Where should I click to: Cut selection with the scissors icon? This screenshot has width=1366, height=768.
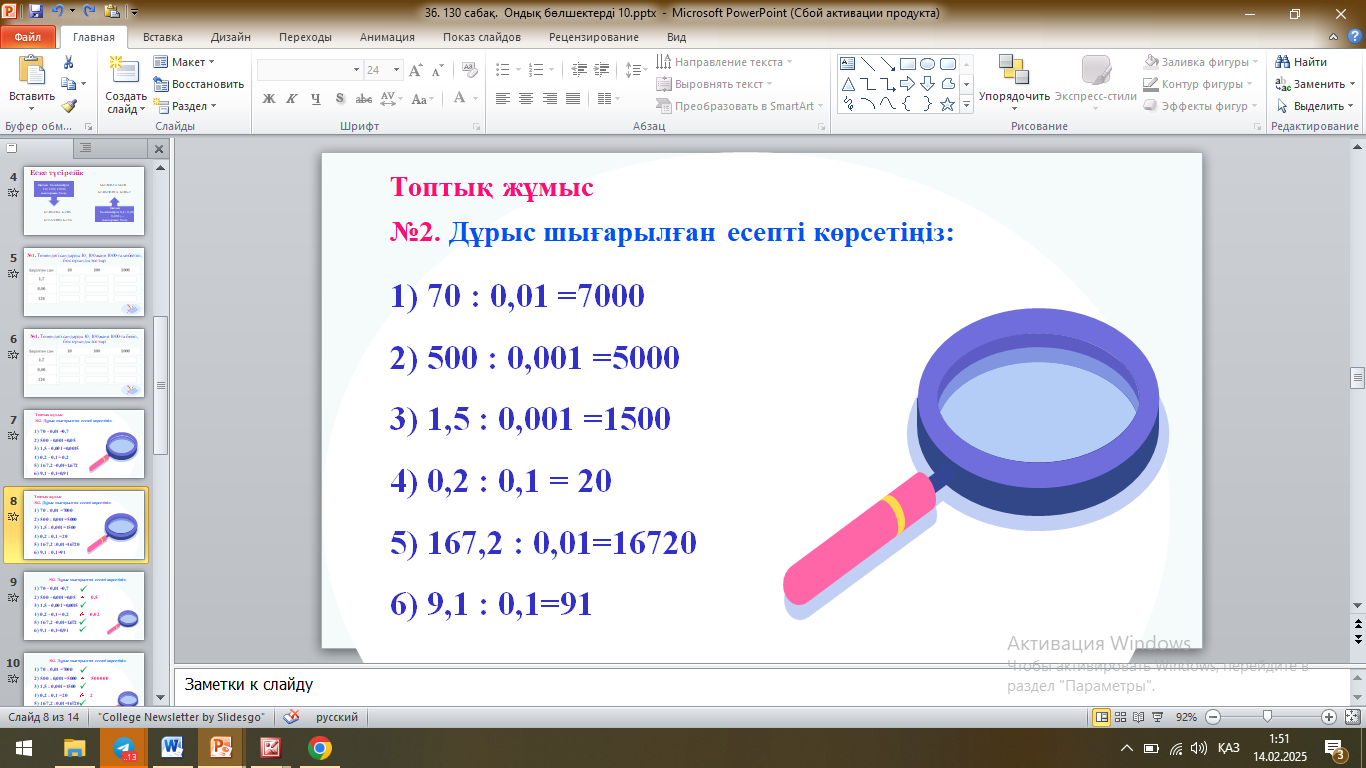68,62
